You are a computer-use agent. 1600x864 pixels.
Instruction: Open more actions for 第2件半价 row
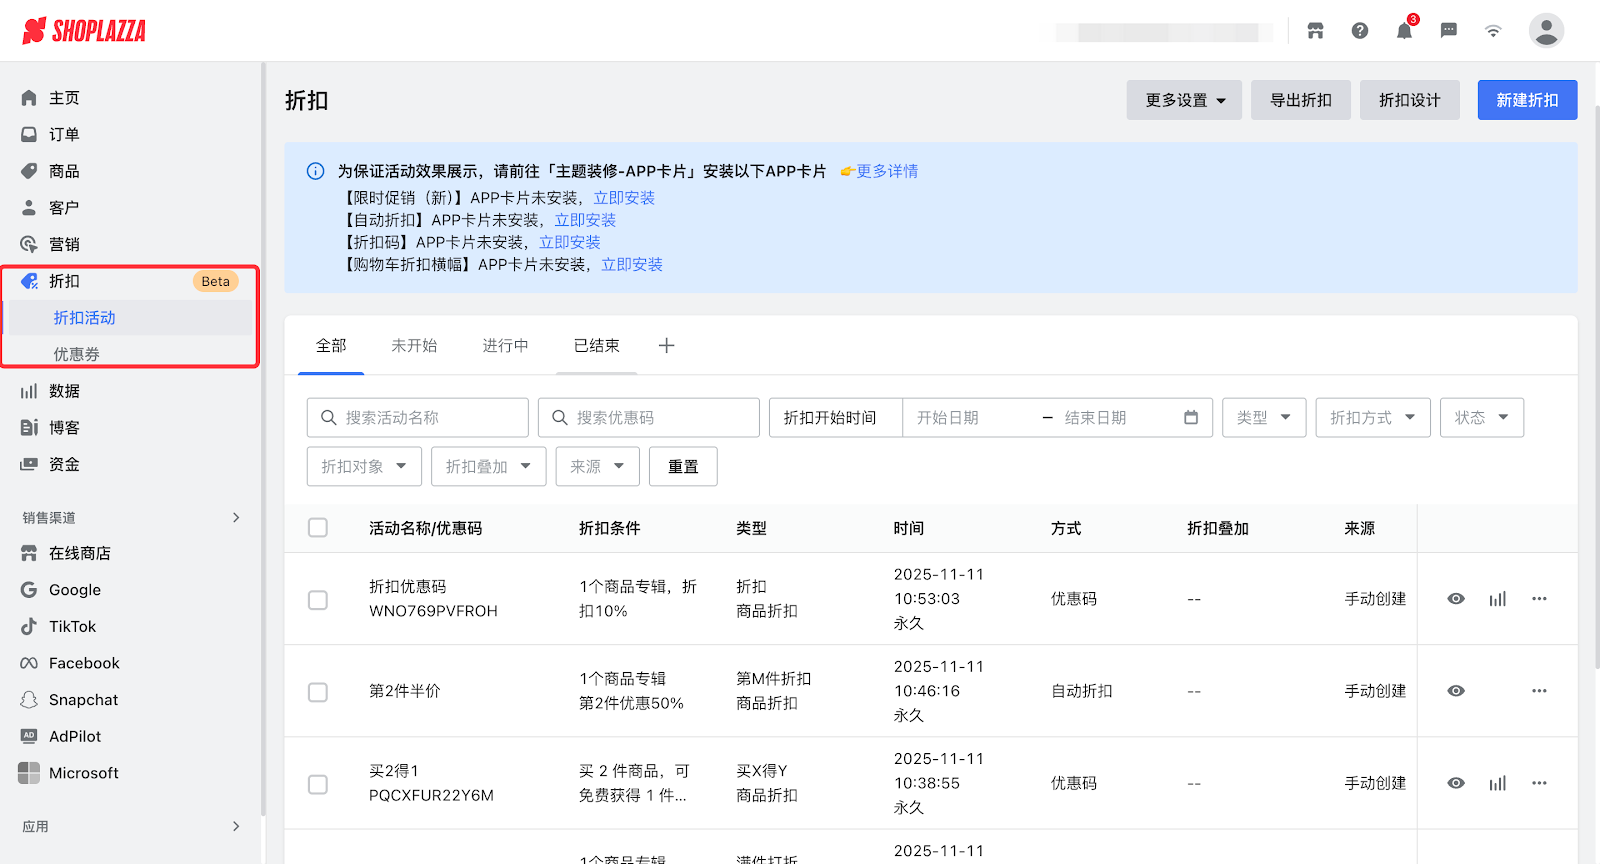[x=1539, y=691]
